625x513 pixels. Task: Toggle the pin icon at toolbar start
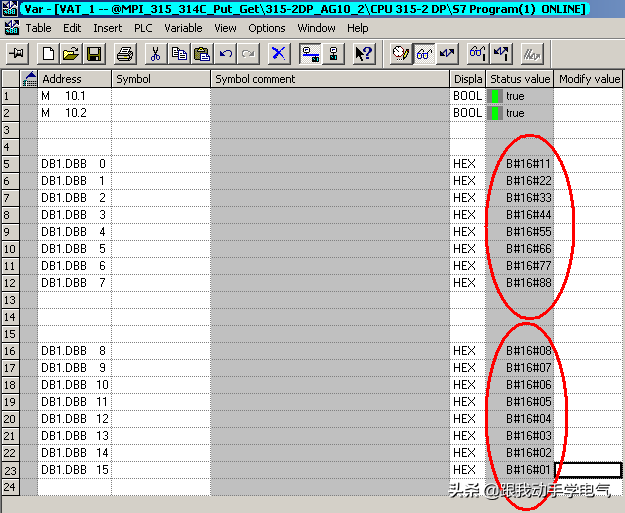pos(16,53)
